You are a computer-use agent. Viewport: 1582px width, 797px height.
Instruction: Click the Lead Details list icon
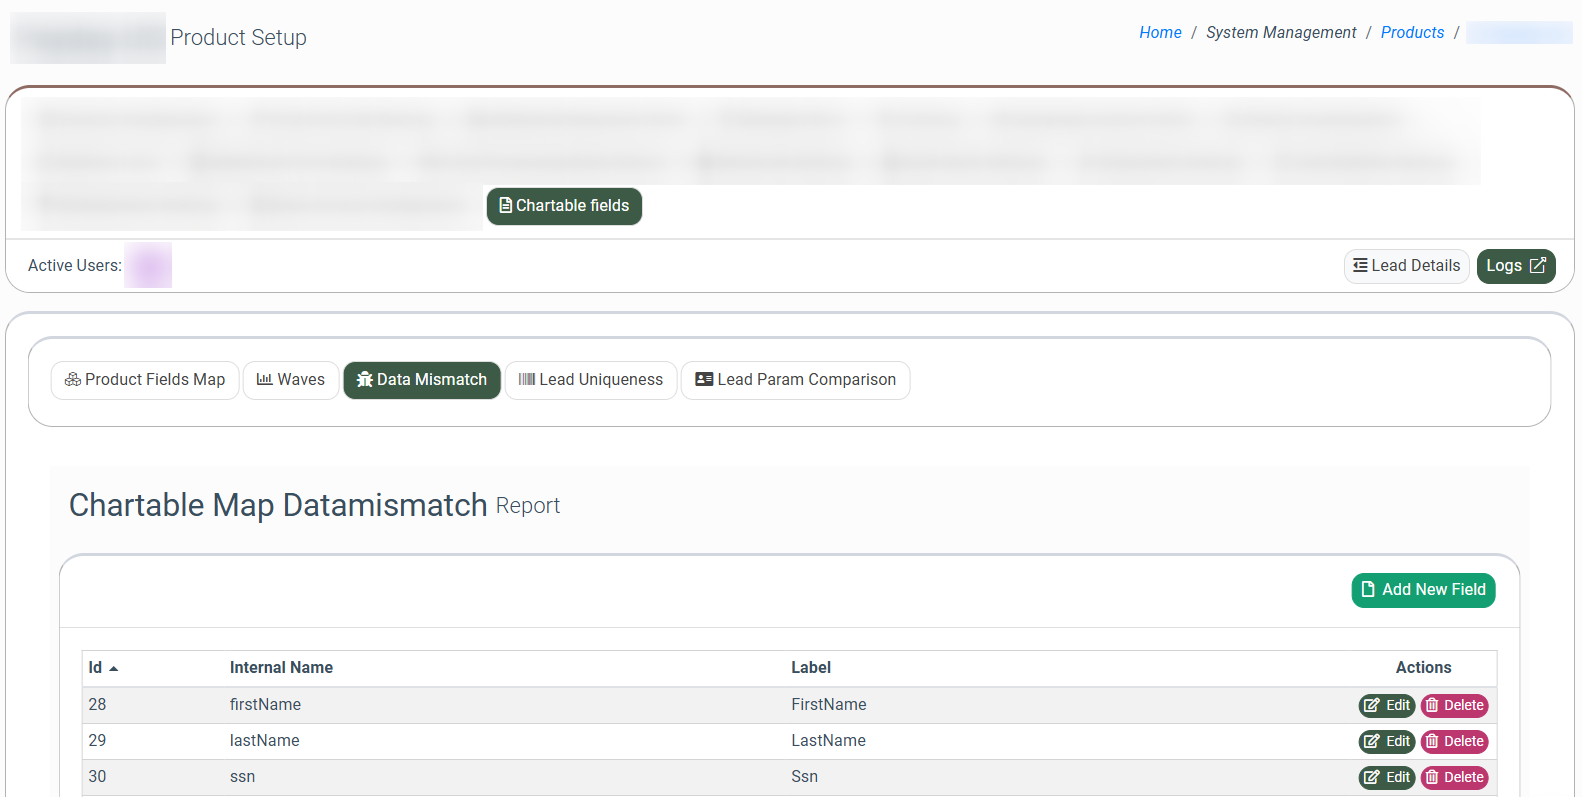tap(1360, 266)
